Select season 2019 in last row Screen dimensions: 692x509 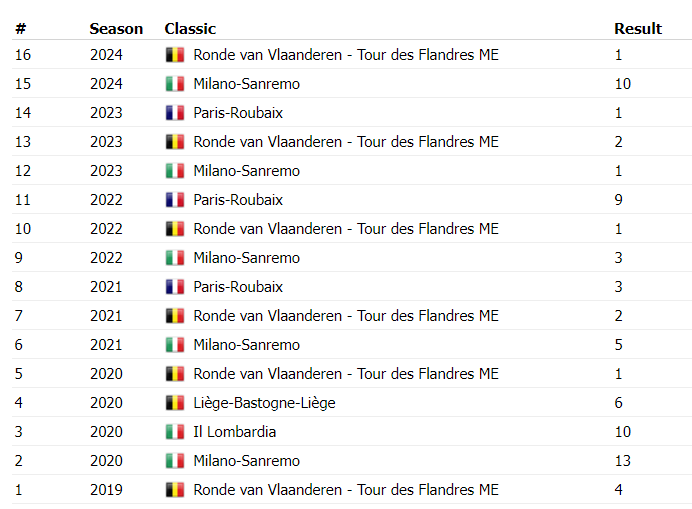106,490
